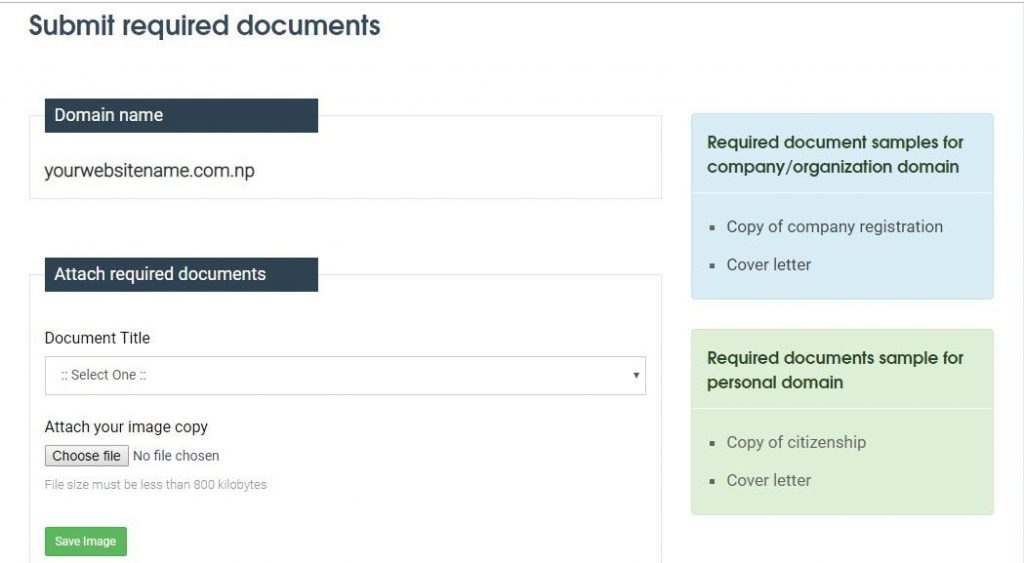Click the file size limit hint text
1024x563 pixels.
click(x=155, y=485)
